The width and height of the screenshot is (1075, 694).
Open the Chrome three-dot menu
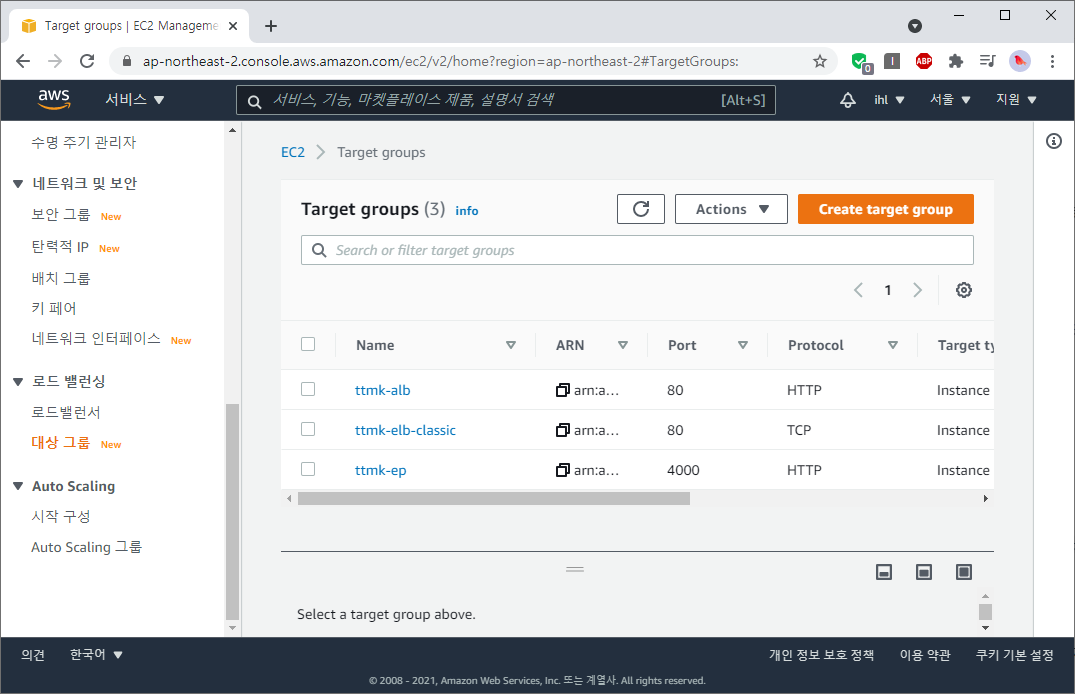1052,61
